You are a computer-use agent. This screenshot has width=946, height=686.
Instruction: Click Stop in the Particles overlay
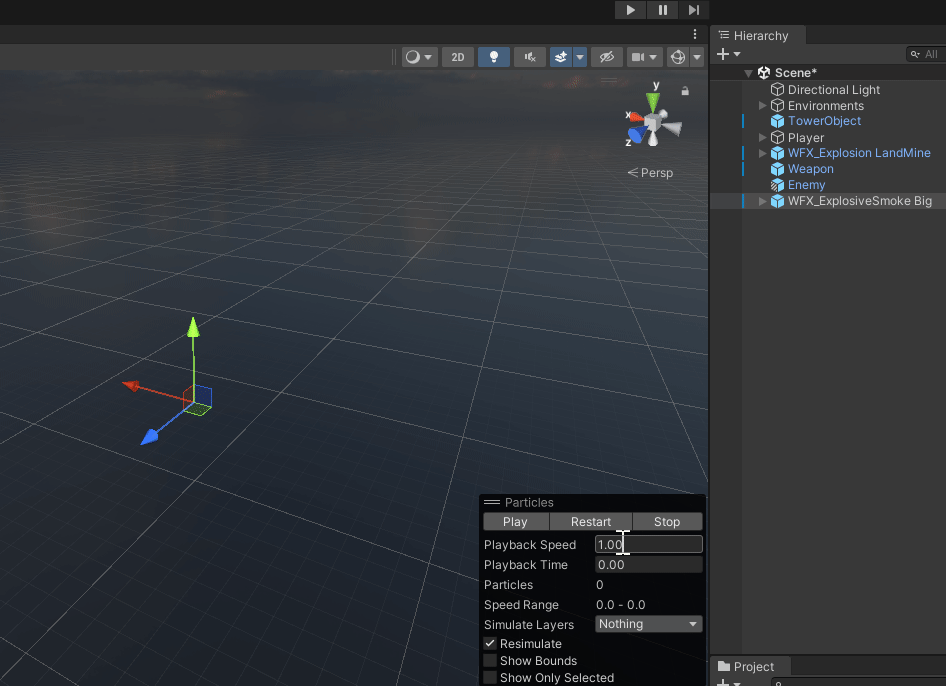pyautogui.click(x=667, y=522)
